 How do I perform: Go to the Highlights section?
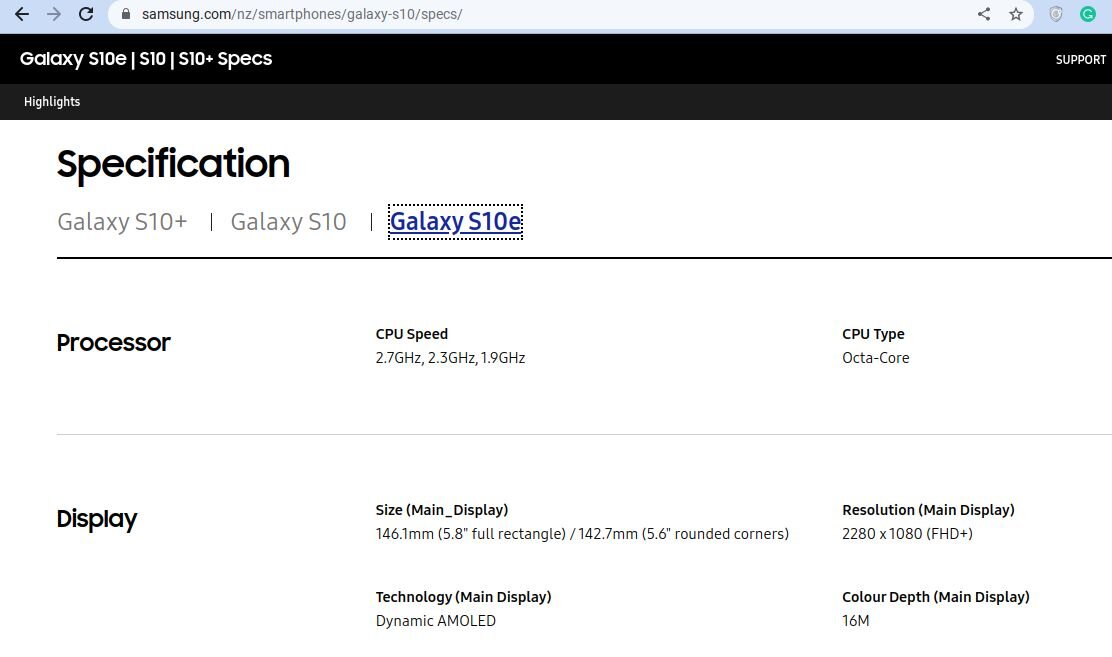pyautogui.click(x=52, y=101)
